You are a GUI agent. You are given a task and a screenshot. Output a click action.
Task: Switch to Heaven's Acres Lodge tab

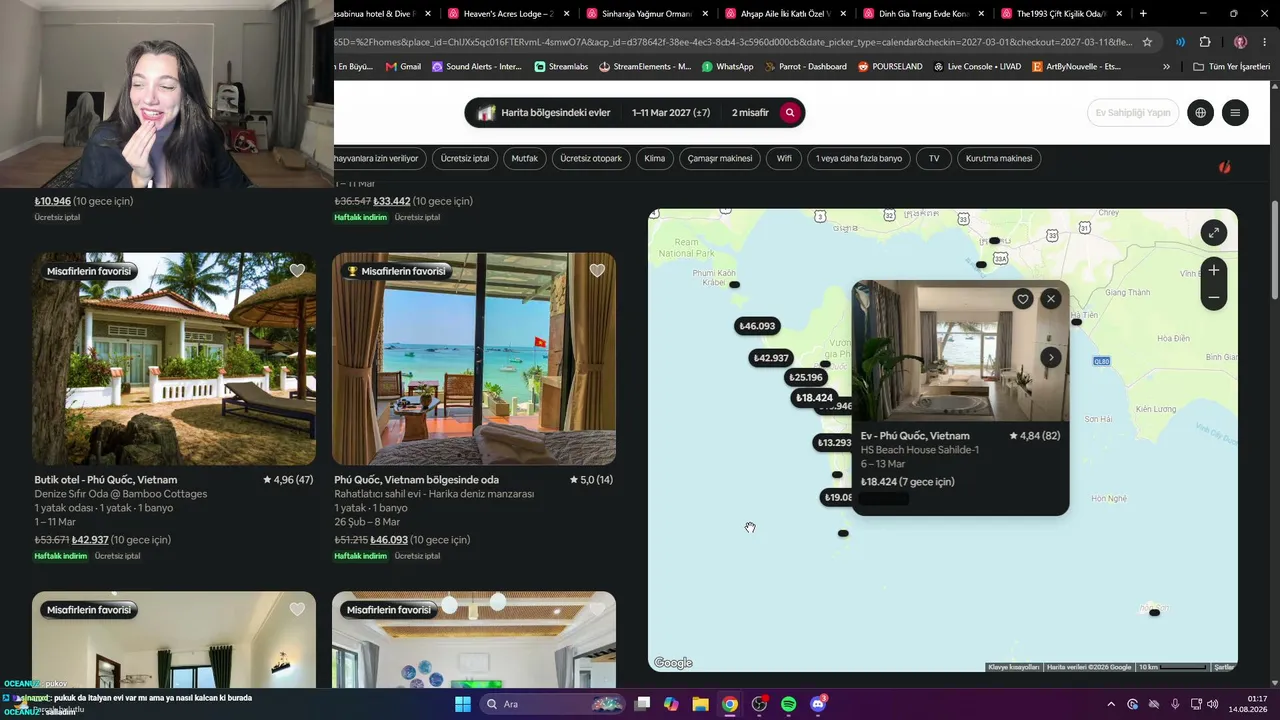(x=507, y=14)
